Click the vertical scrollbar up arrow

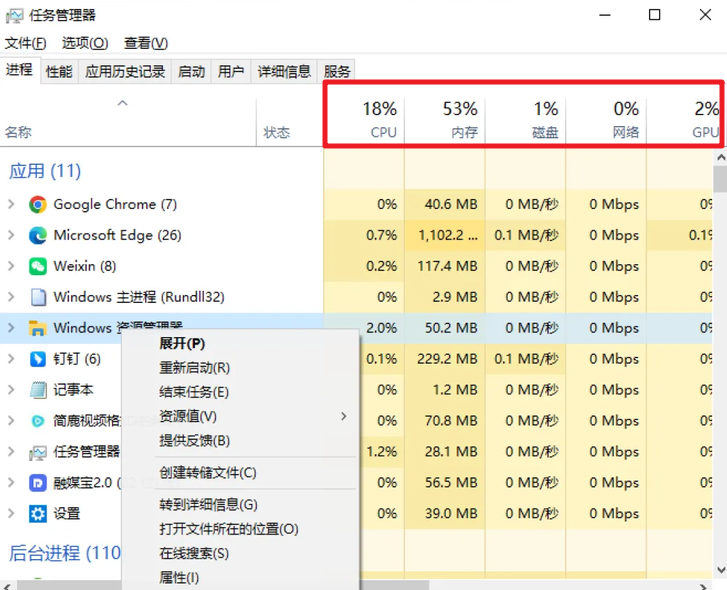(x=721, y=158)
